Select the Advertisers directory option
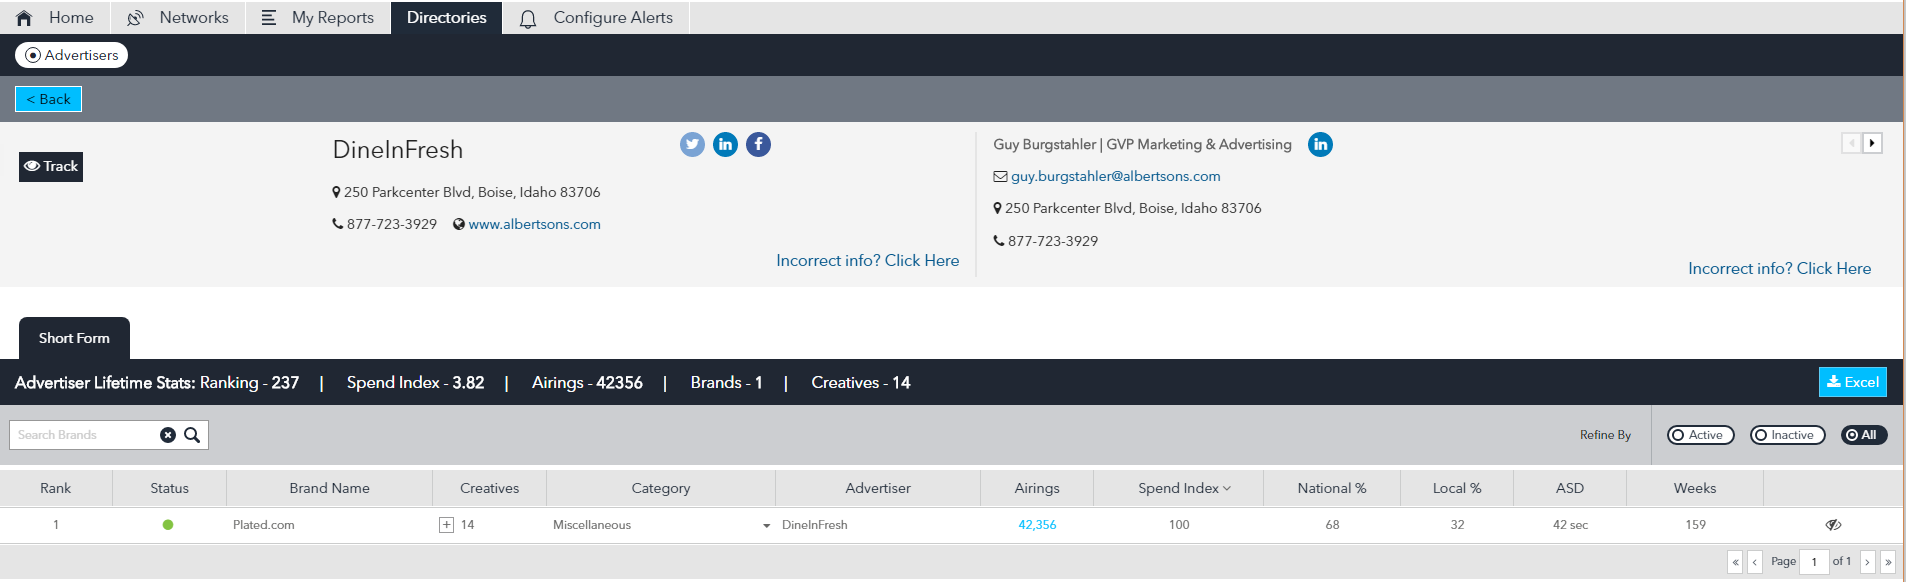This screenshot has width=1906, height=582. [71, 55]
